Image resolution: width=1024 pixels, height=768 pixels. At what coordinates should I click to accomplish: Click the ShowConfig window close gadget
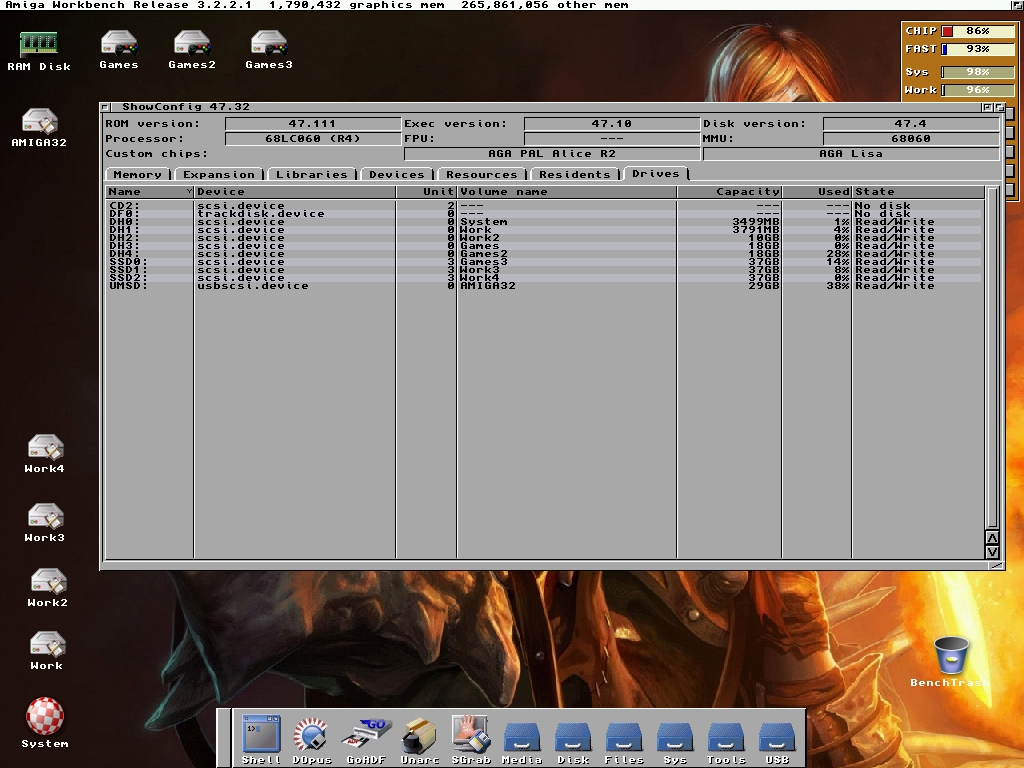pyautogui.click(x=104, y=107)
